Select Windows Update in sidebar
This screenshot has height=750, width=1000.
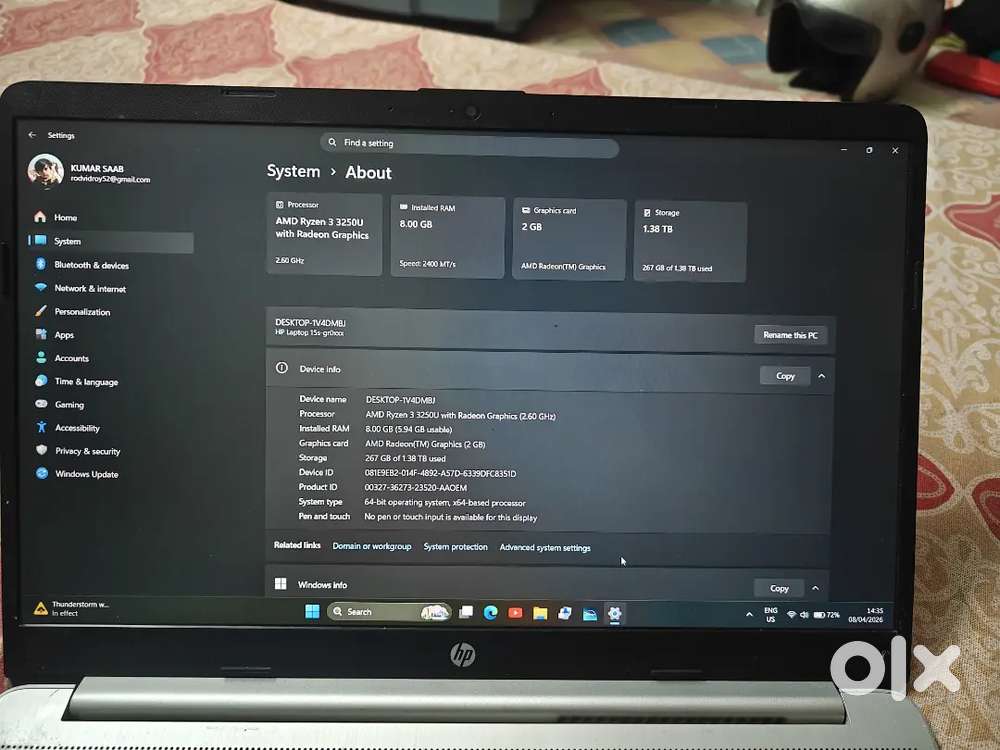click(x=86, y=474)
